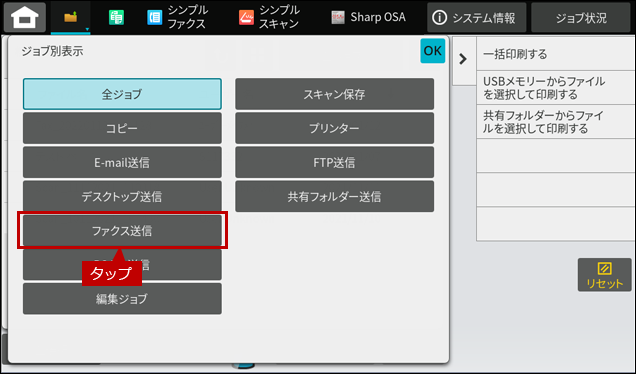Screen dimensions: 636x374
Task: Open ジョブ状況 screen
Action: (581, 17)
